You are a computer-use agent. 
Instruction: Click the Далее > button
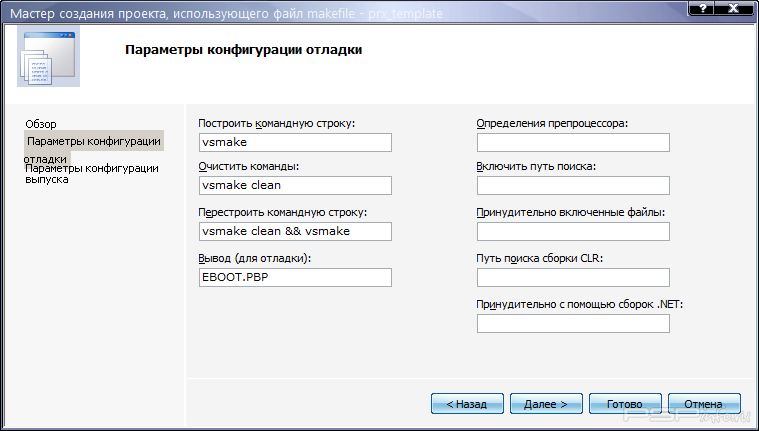tap(546, 403)
